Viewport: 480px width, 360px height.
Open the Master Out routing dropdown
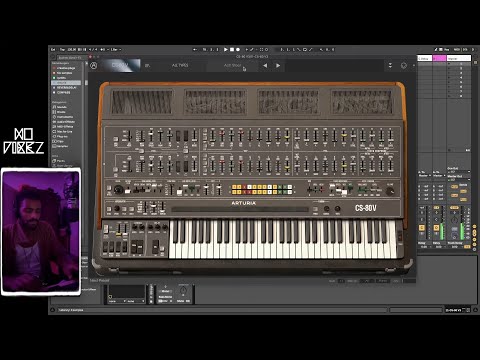click(x=459, y=180)
